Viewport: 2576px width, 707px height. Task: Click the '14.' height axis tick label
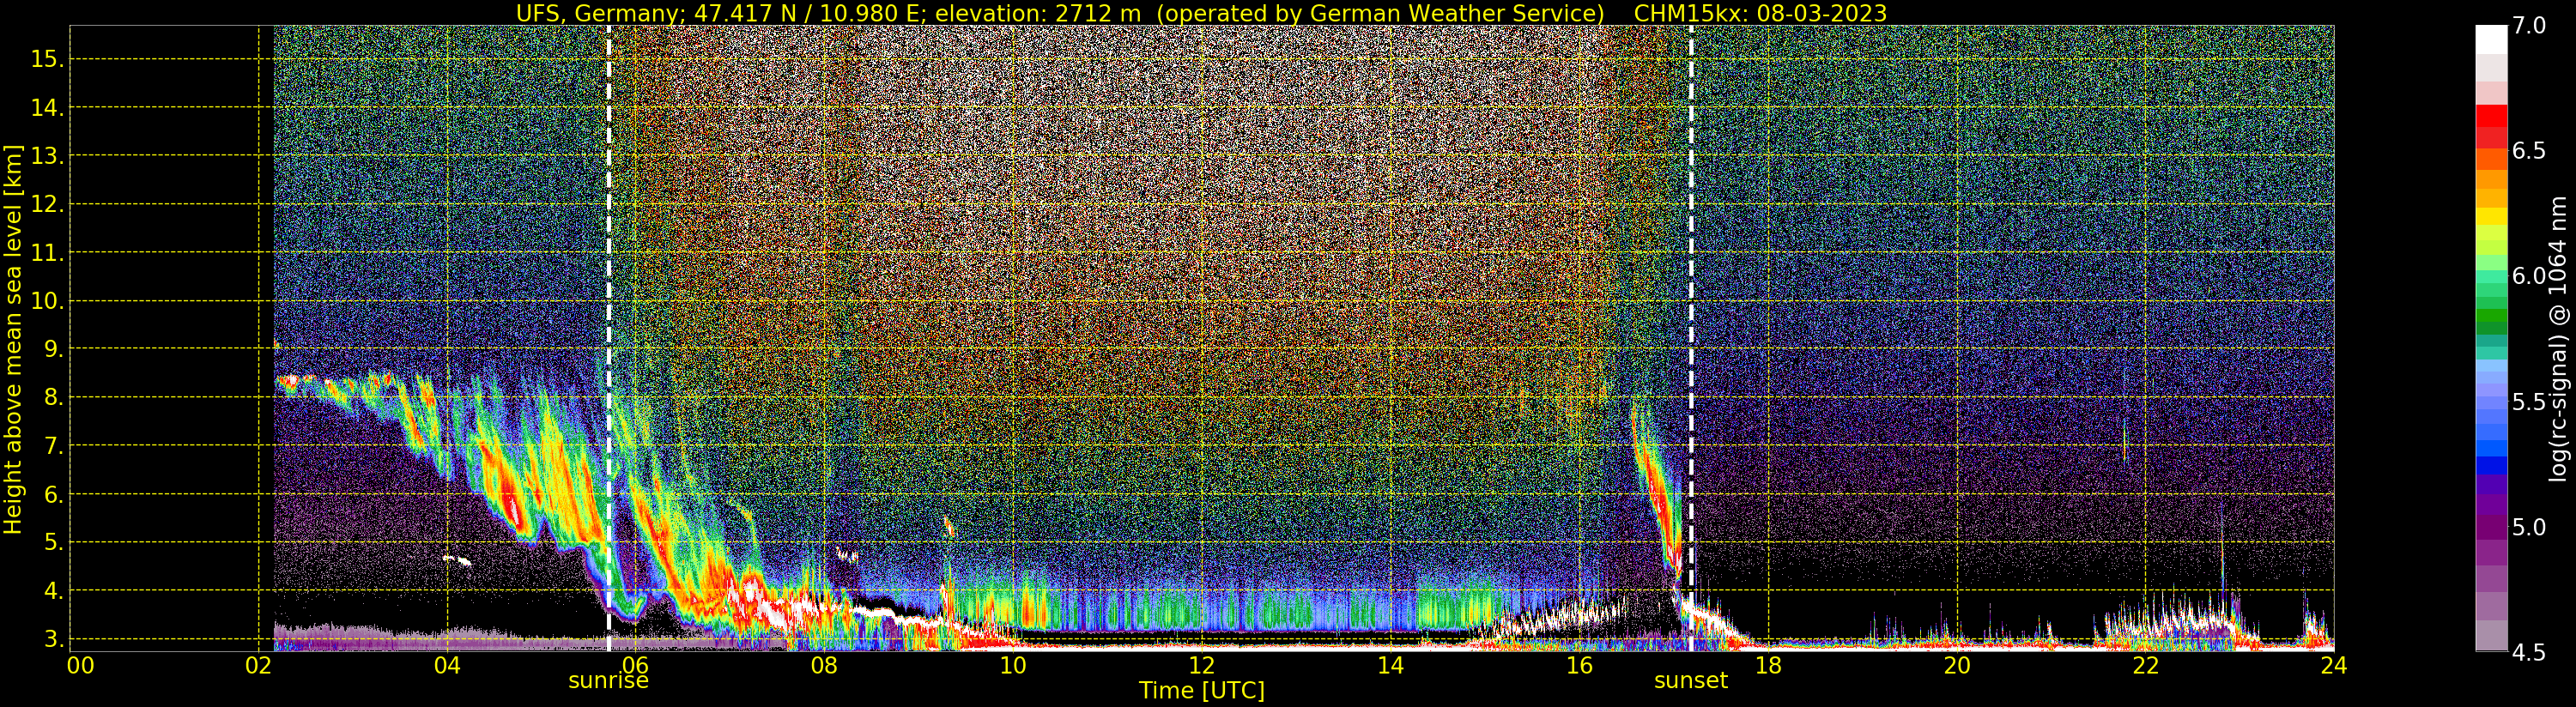47,108
